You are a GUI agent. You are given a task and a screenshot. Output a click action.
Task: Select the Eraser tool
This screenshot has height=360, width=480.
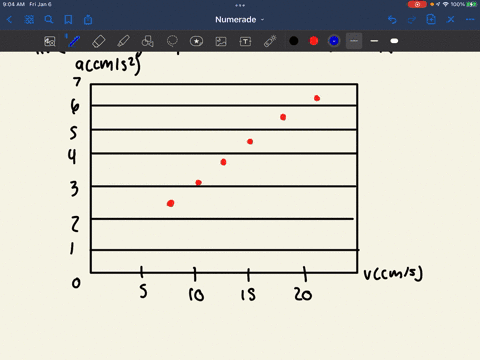pos(98,41)
